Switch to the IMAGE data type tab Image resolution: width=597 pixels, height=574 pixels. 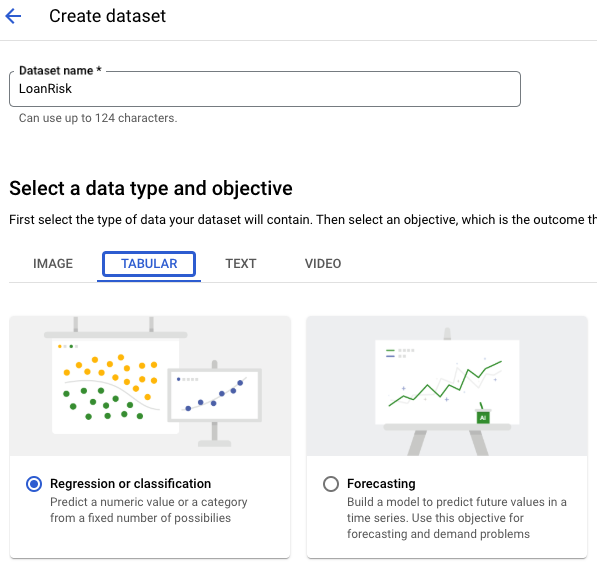pos(53,263)
